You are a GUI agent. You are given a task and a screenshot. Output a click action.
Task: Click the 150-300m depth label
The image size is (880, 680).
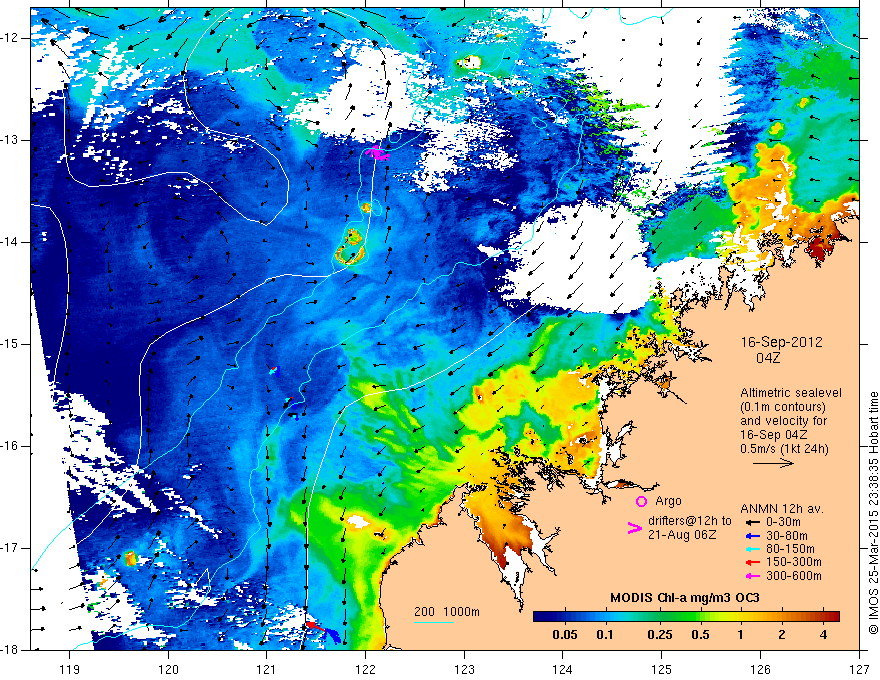pos(794,563)
